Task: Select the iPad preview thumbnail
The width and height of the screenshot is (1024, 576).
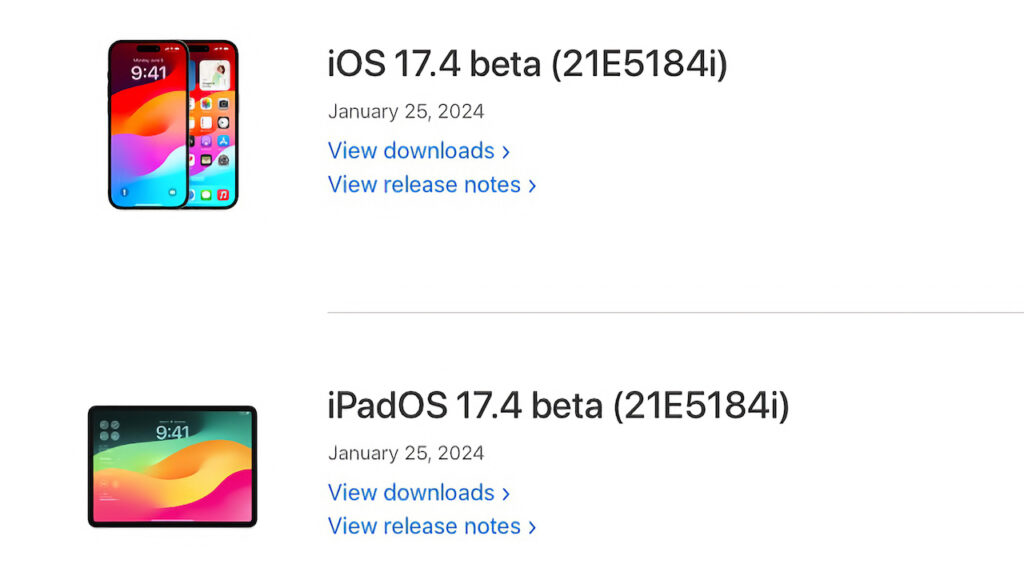Action: (172, 465)
